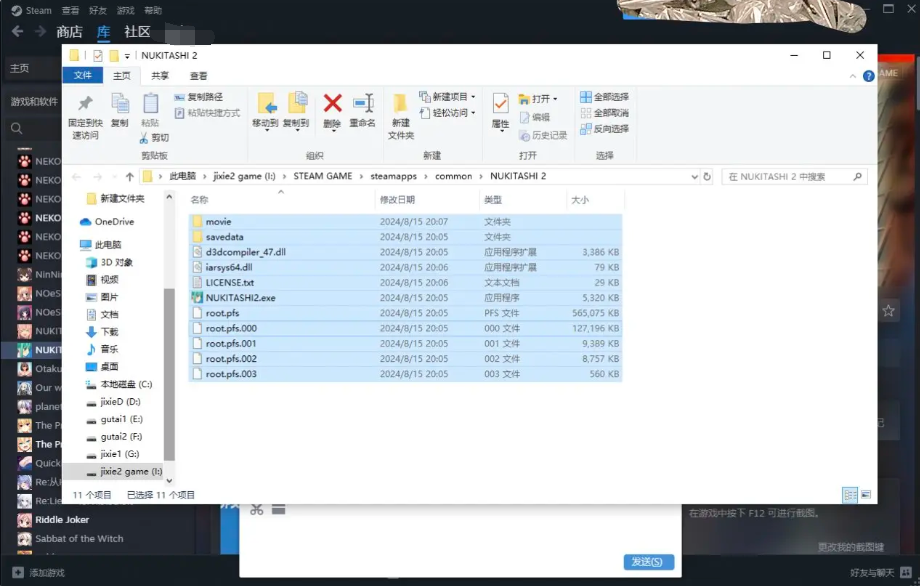This screenshot has width=920, height=586.
Task: Click the search box for NUKITASHI 2
Action: tap(790, 177)
